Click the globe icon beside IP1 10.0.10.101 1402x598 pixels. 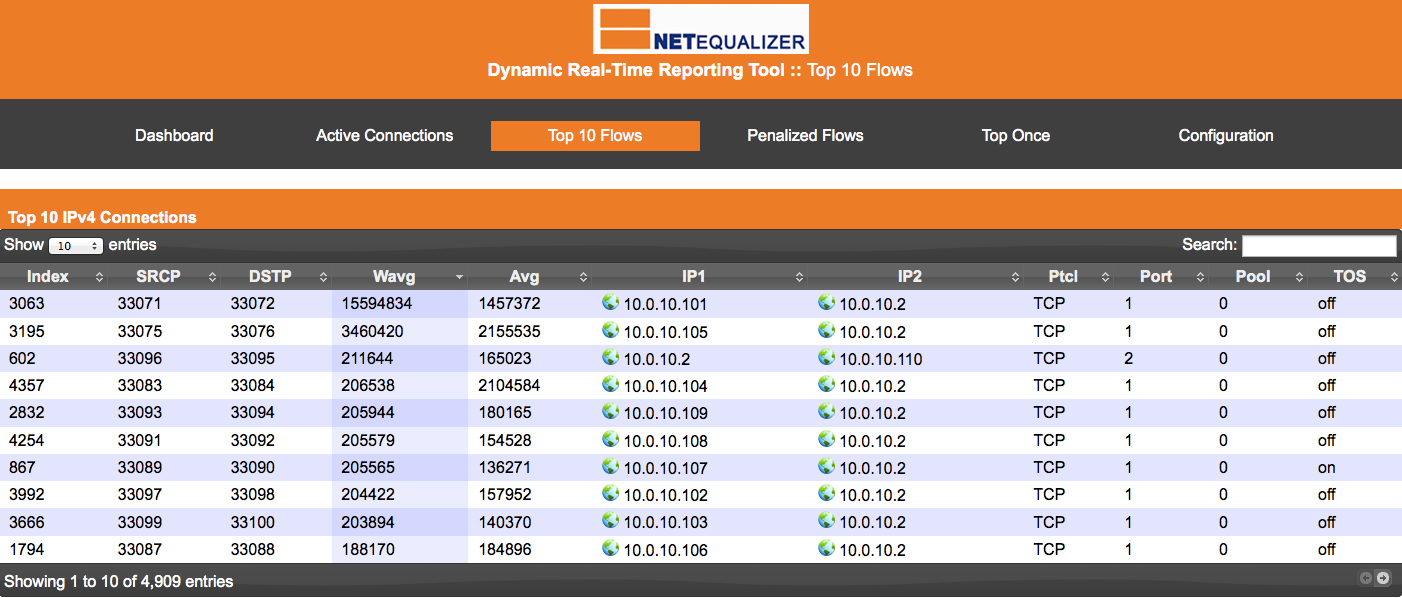click(x=610, y=302)
